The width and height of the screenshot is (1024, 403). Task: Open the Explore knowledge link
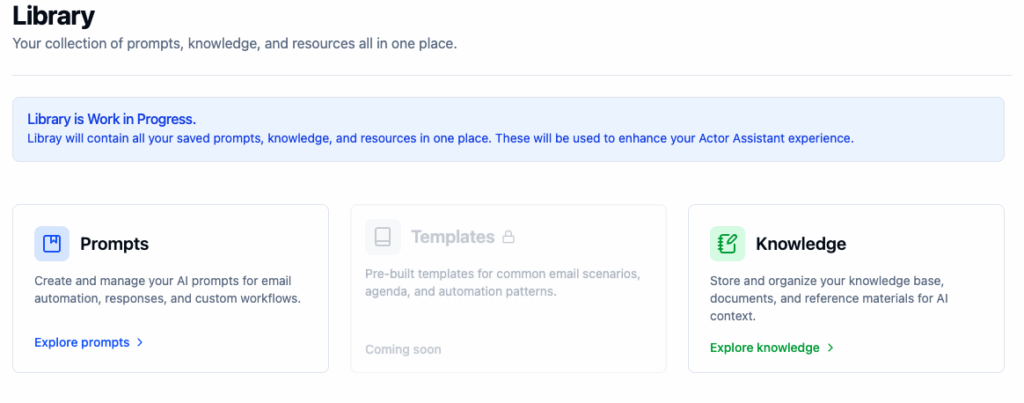[764, 348]
